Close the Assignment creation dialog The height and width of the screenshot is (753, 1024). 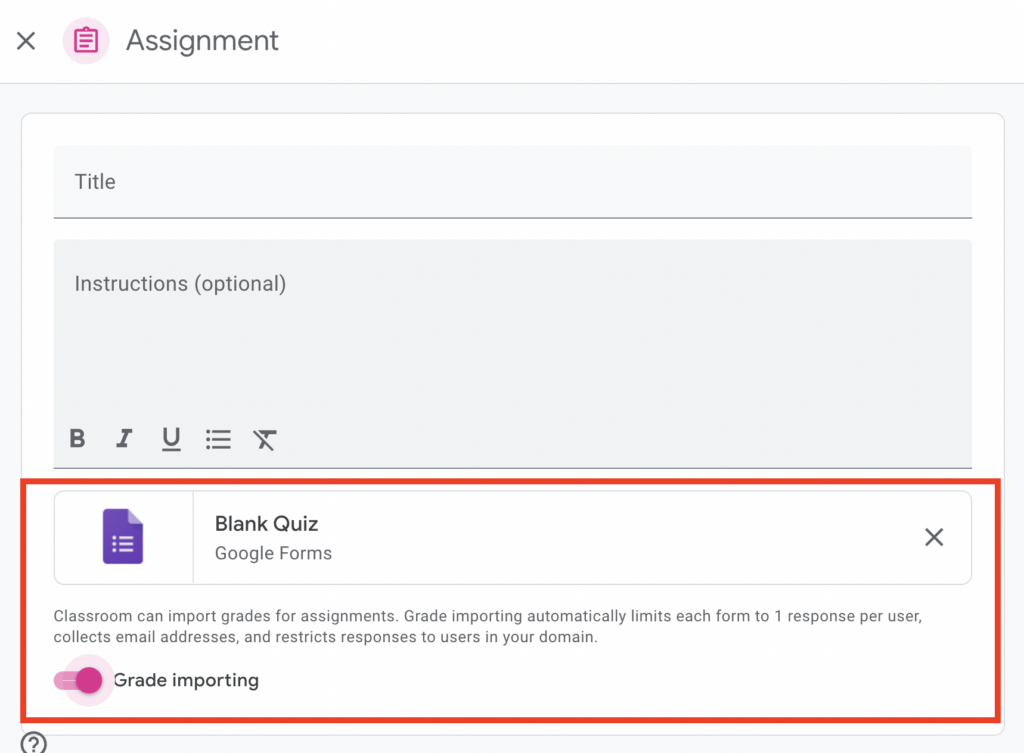(25, 40)
